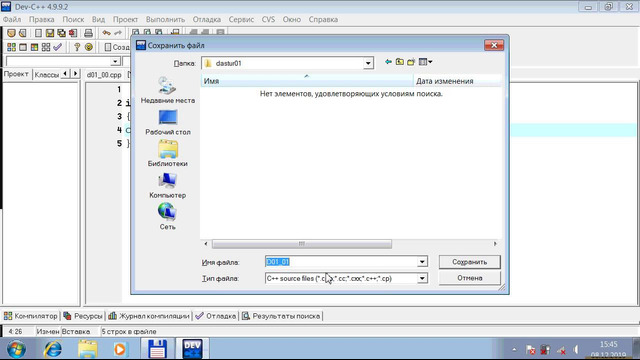640x360 pixels.
Task: Expand the Тип файла file type dropdown
Action: pyautogui.click(x=422, y=278)
